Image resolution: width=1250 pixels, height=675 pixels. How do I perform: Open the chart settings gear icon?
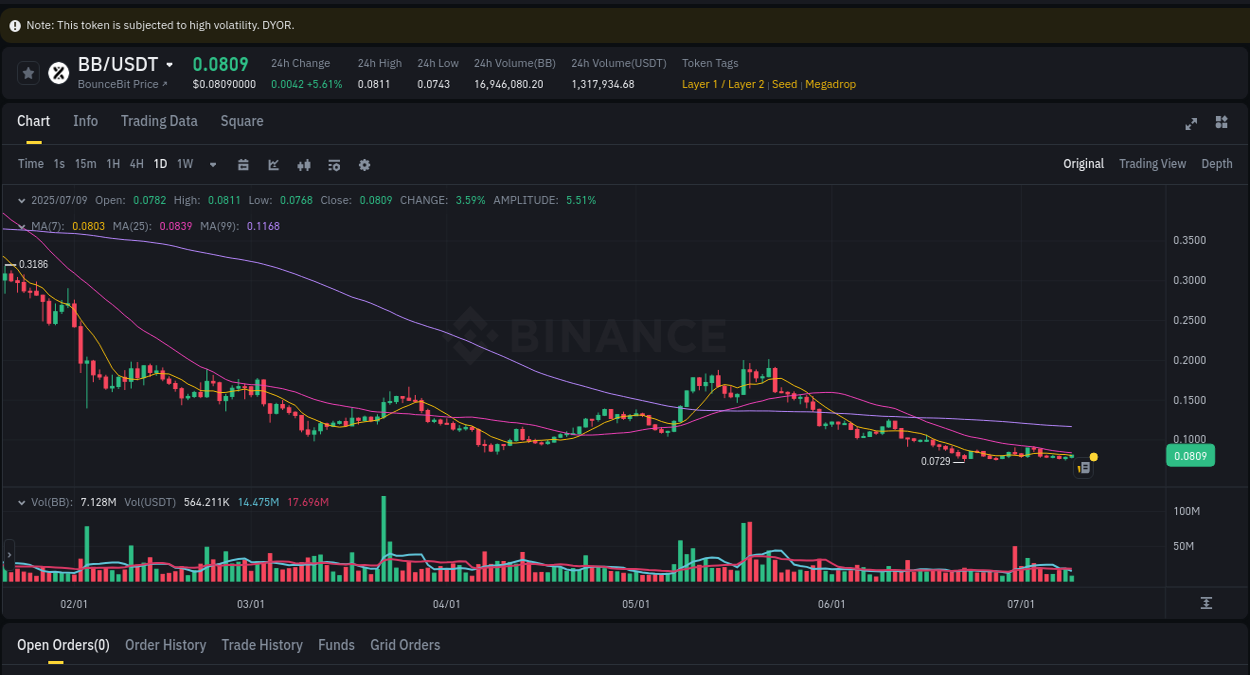coord(364,164)
